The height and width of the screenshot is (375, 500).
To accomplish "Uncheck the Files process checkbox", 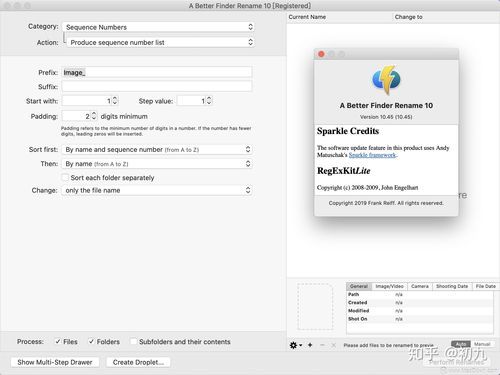I will point(58,342).
